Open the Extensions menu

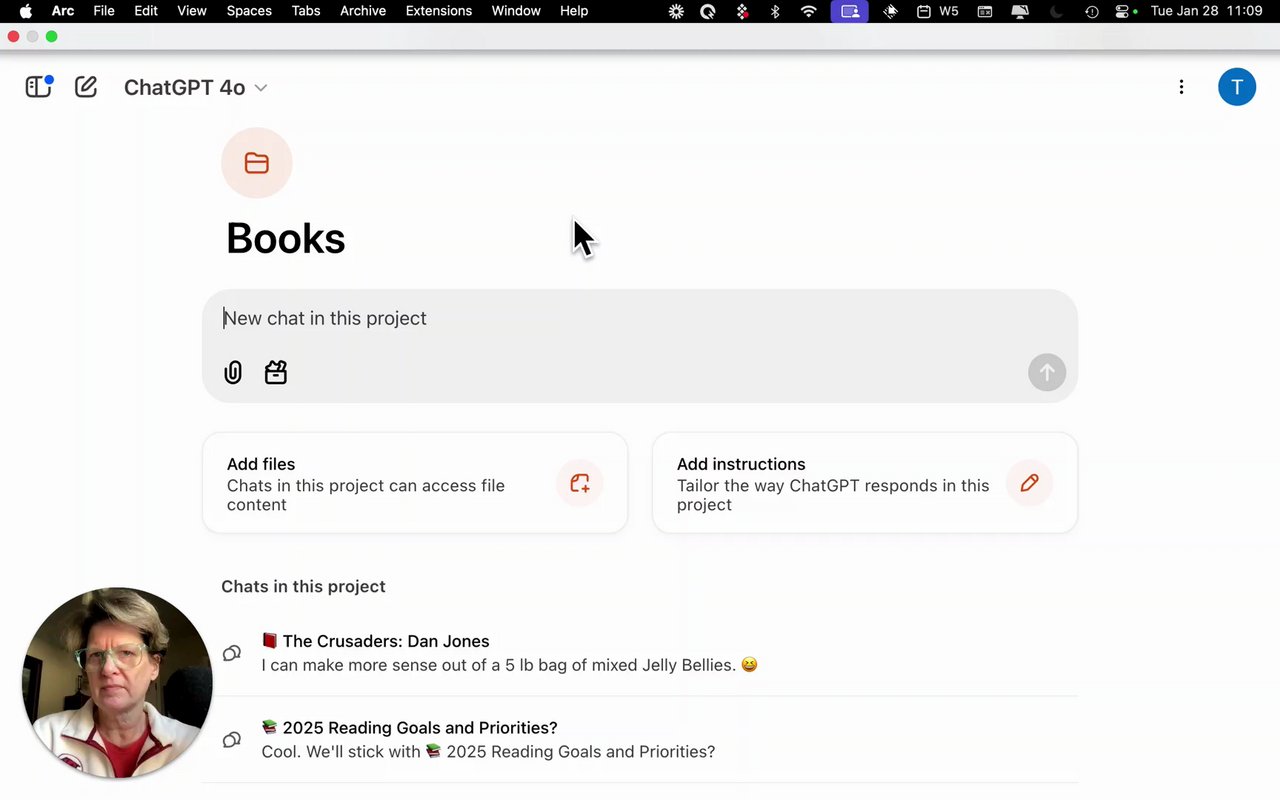pos(438,11)
